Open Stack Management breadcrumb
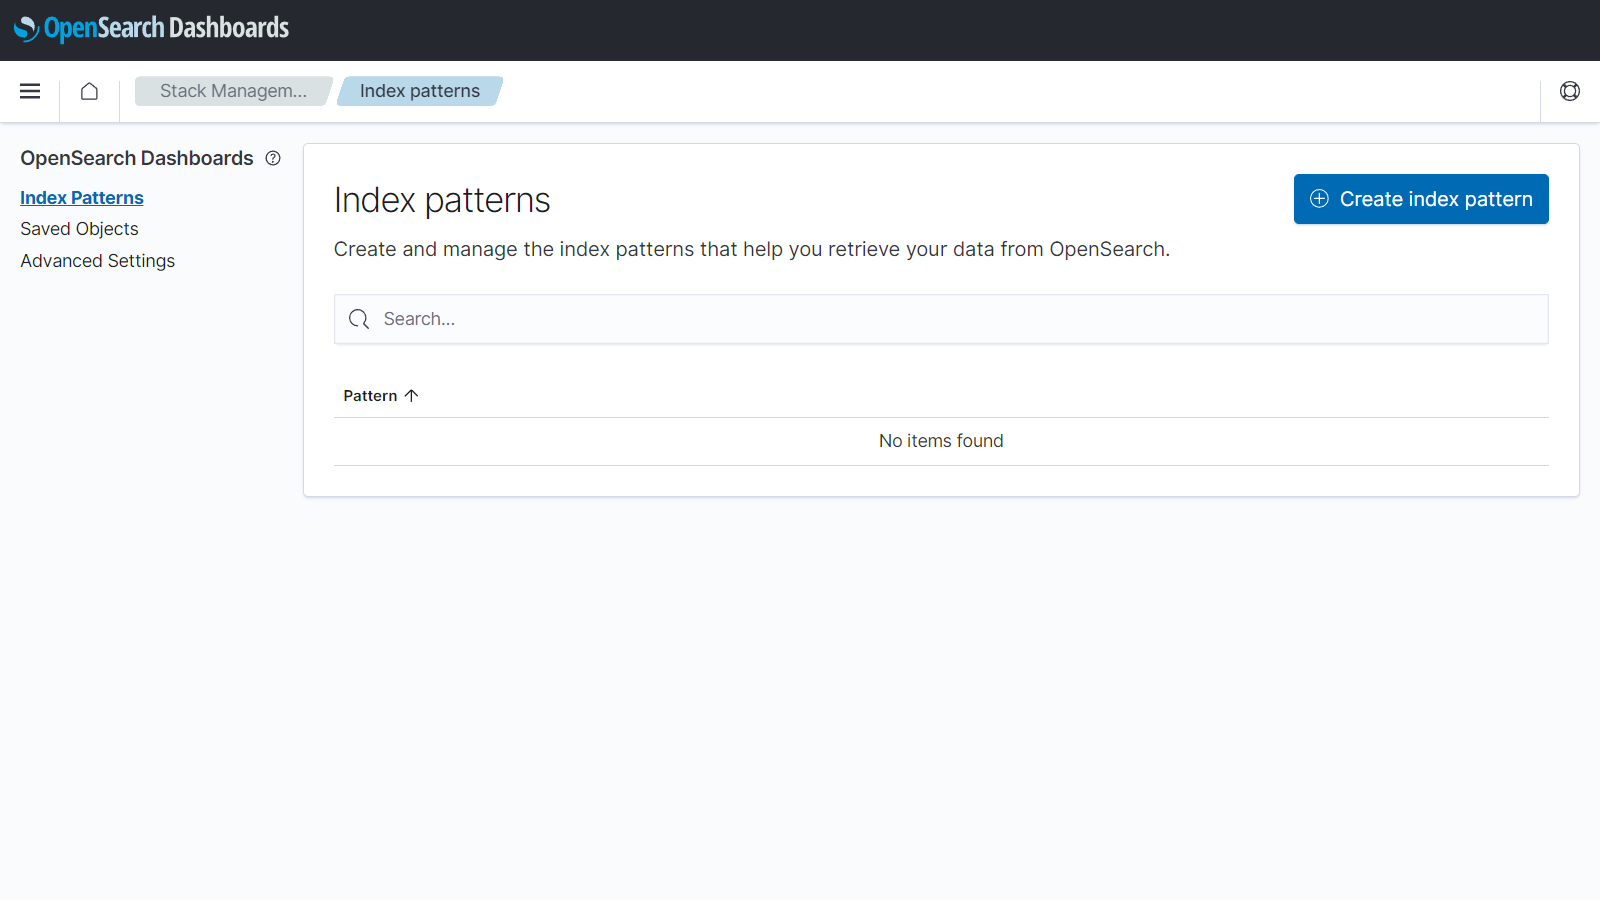The height and width of the screenshot is (900, 1600). [x=233, y=91]
